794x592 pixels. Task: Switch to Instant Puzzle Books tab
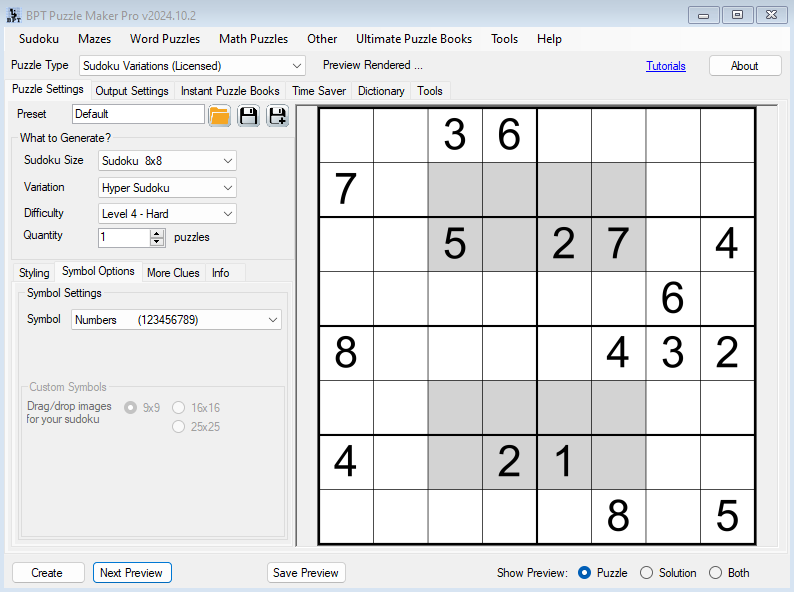coord(230,91)
